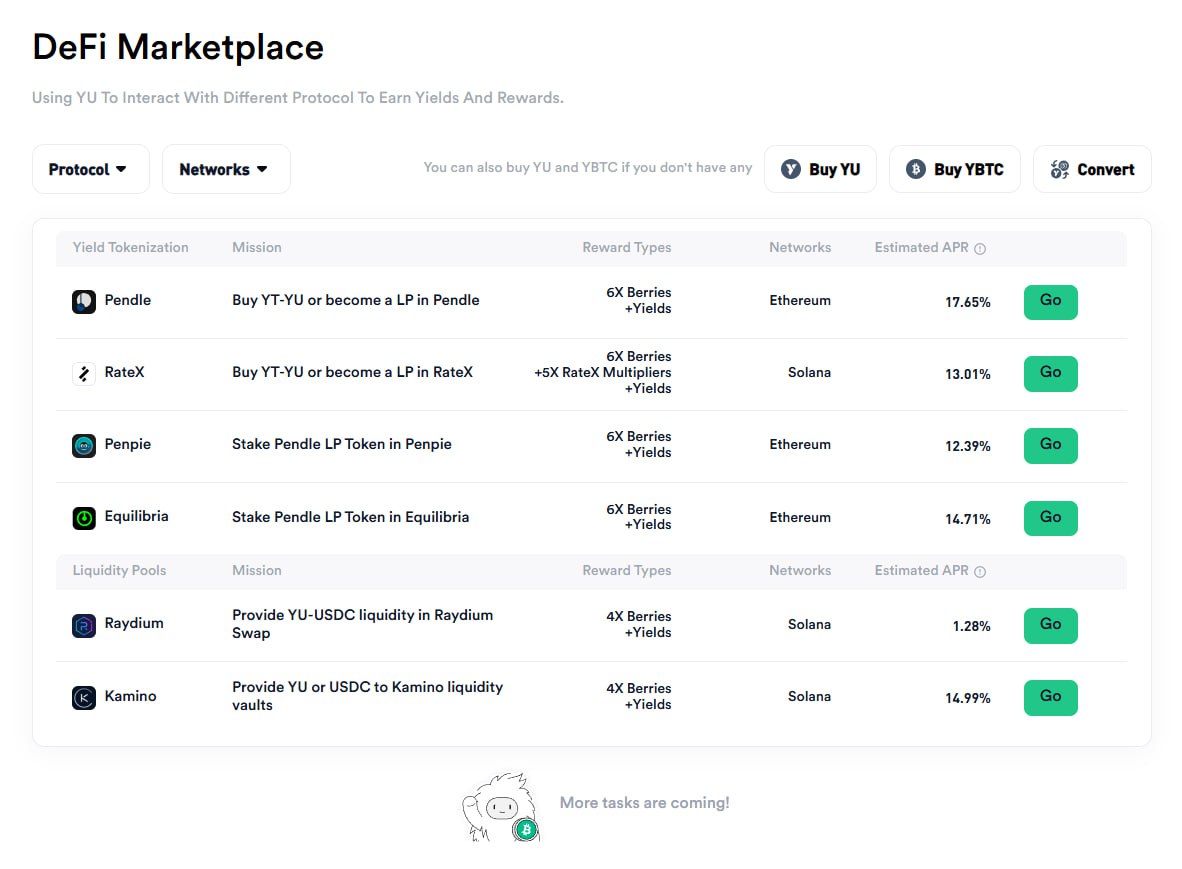Go to the Raydium mission
Viewport: 1182px width, 869px height.
tap(1050, 626)
